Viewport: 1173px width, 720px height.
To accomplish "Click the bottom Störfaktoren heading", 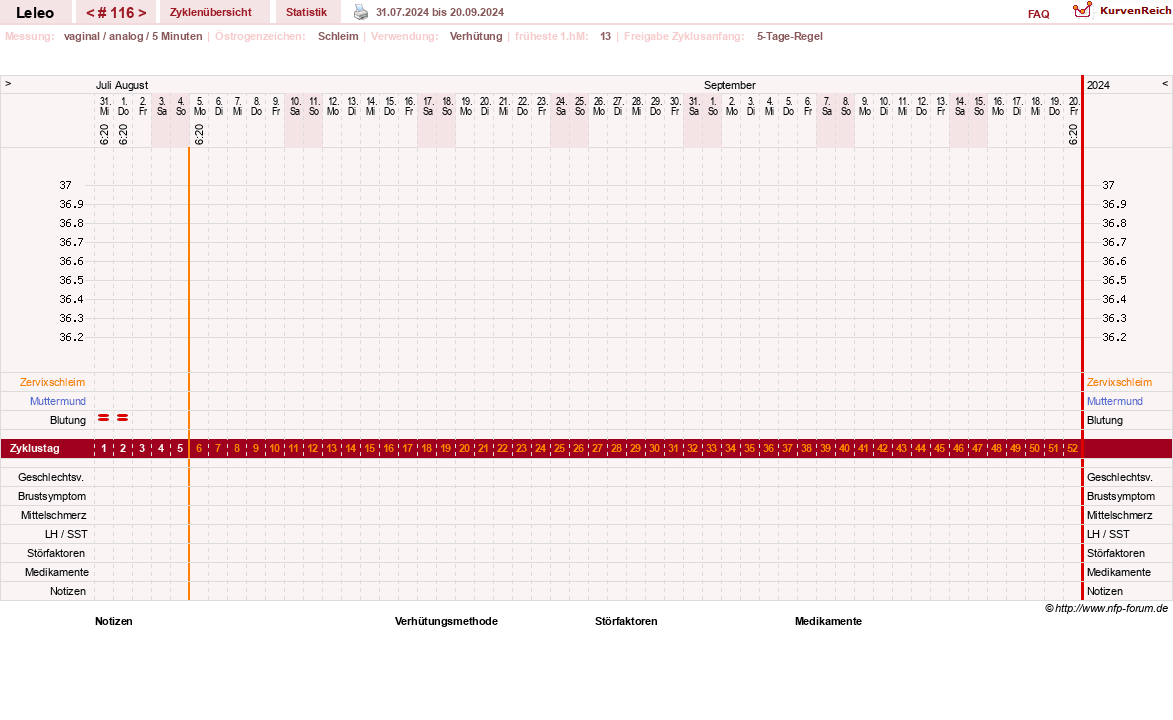I will coord(626,621).
